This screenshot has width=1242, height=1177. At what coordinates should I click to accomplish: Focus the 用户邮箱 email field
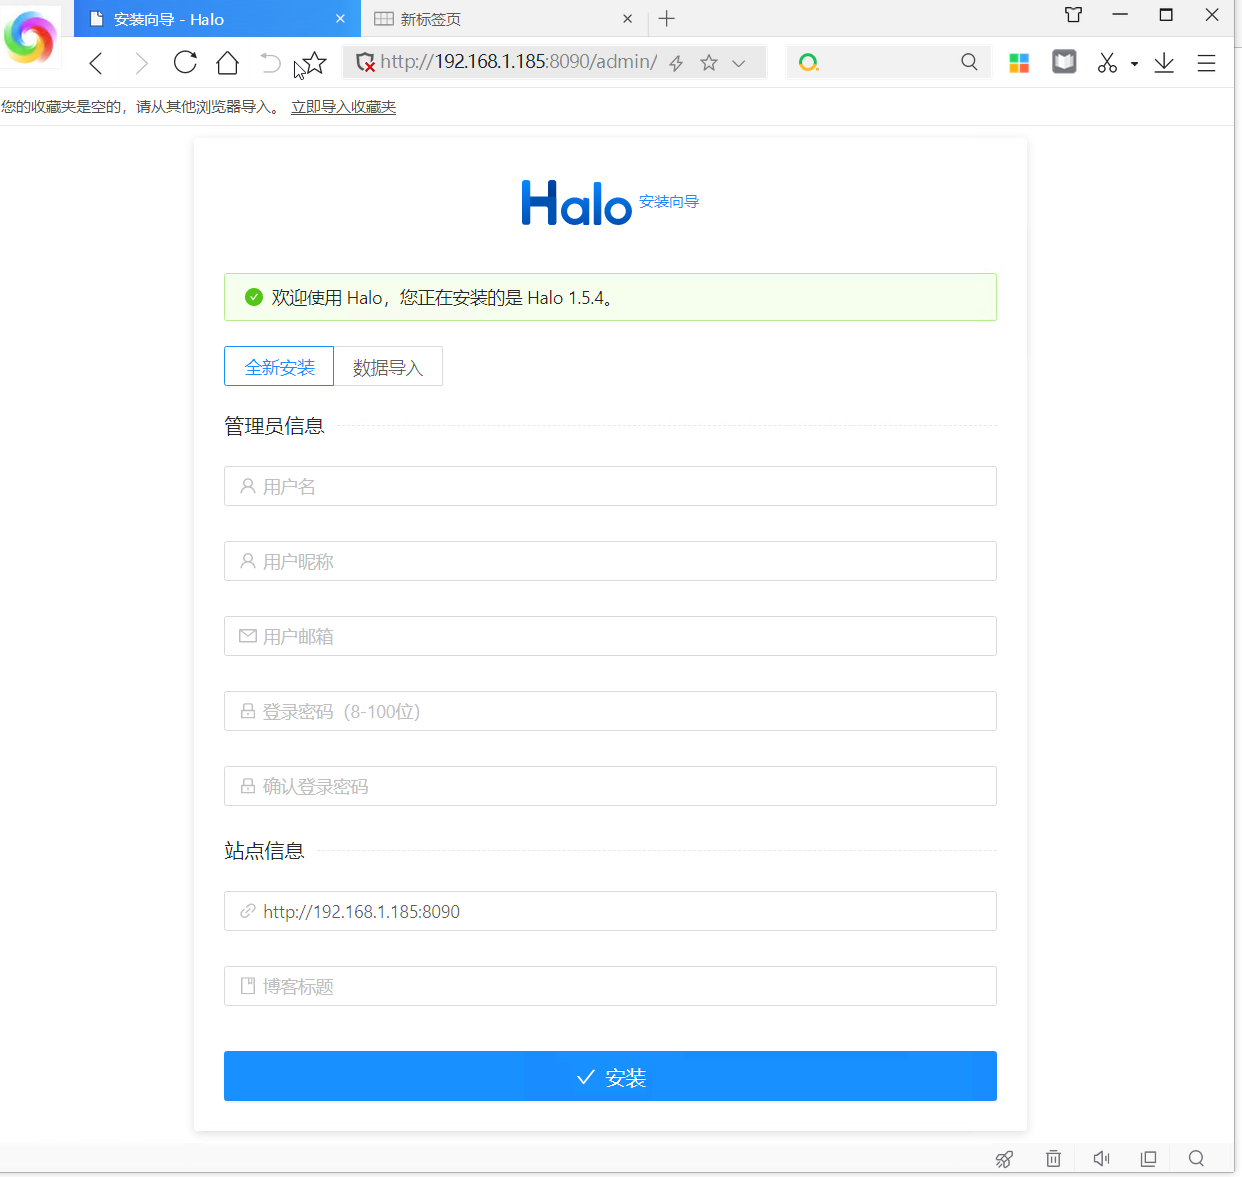(610, 636)
